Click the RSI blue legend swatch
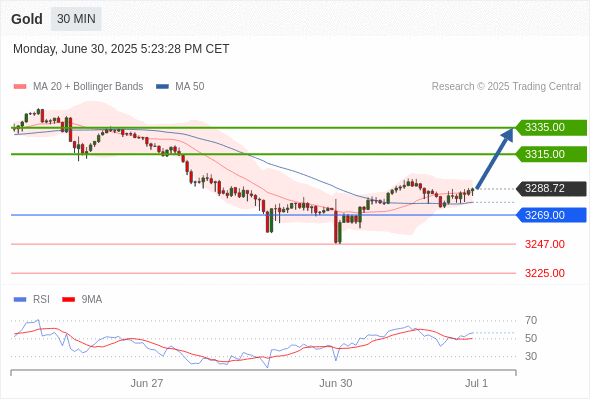590x400 pixels. (x=20, y=300)
